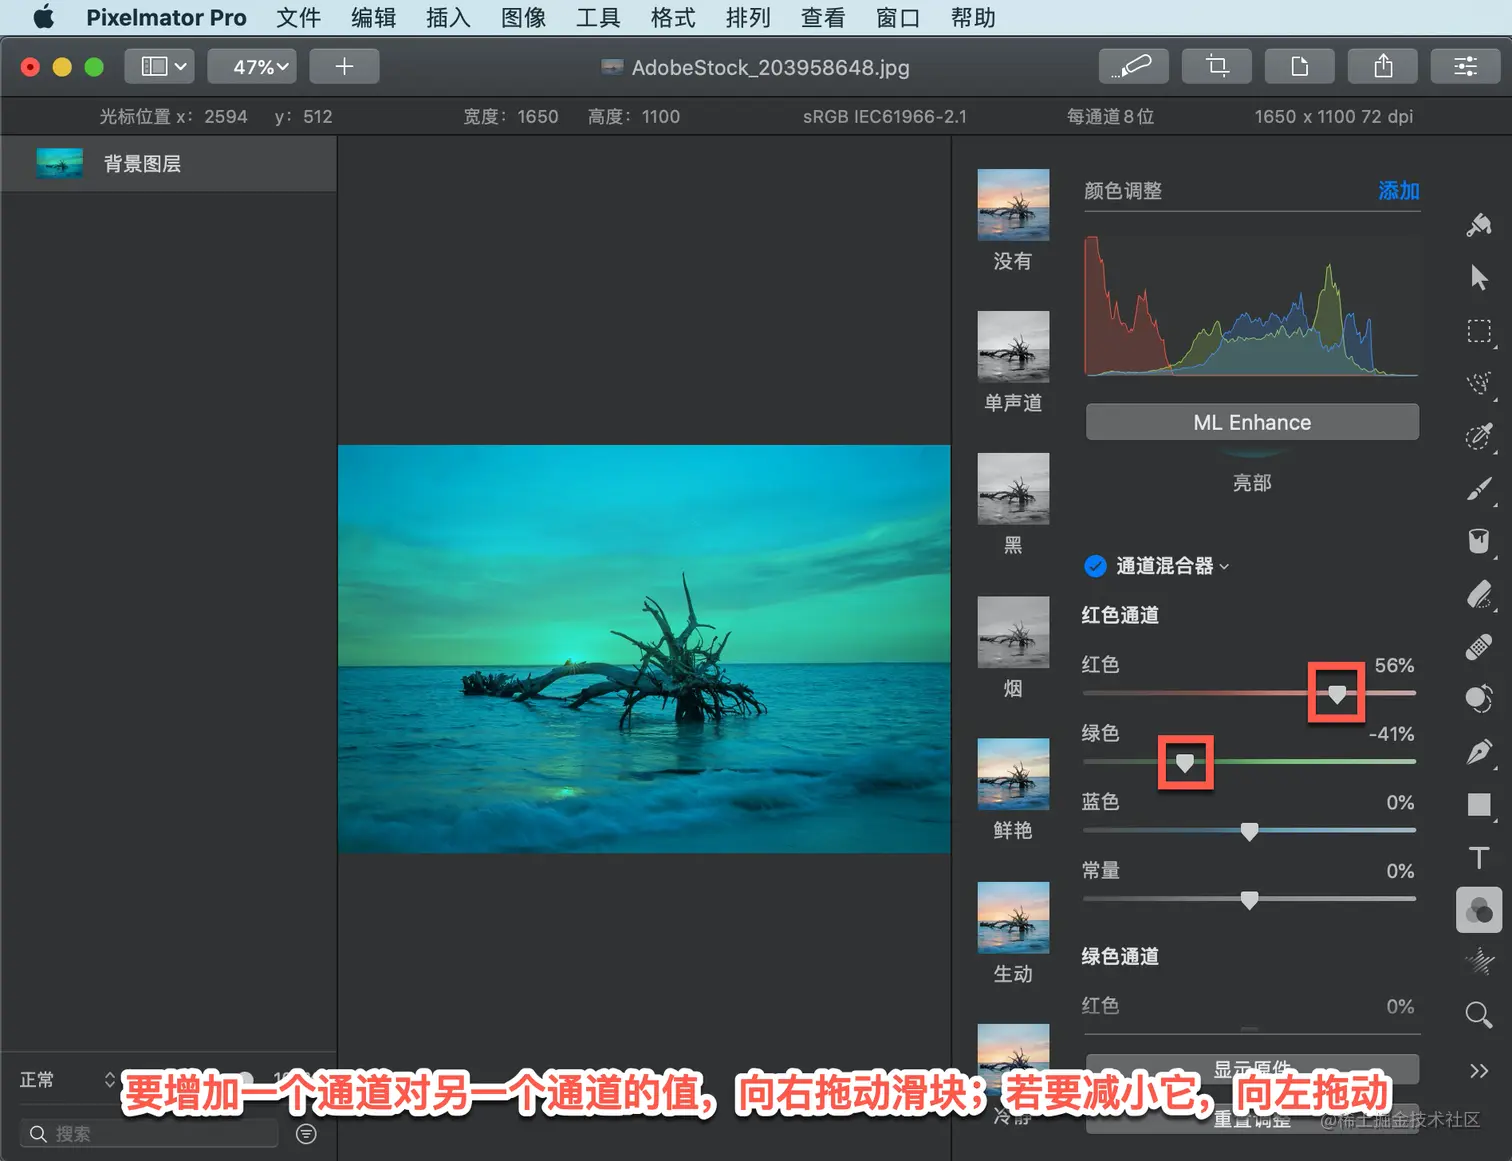Apply the 黑 preset thumbnail
Screen dimensions: 1512x1161
pyautogui.click(x=1013, y=489)
